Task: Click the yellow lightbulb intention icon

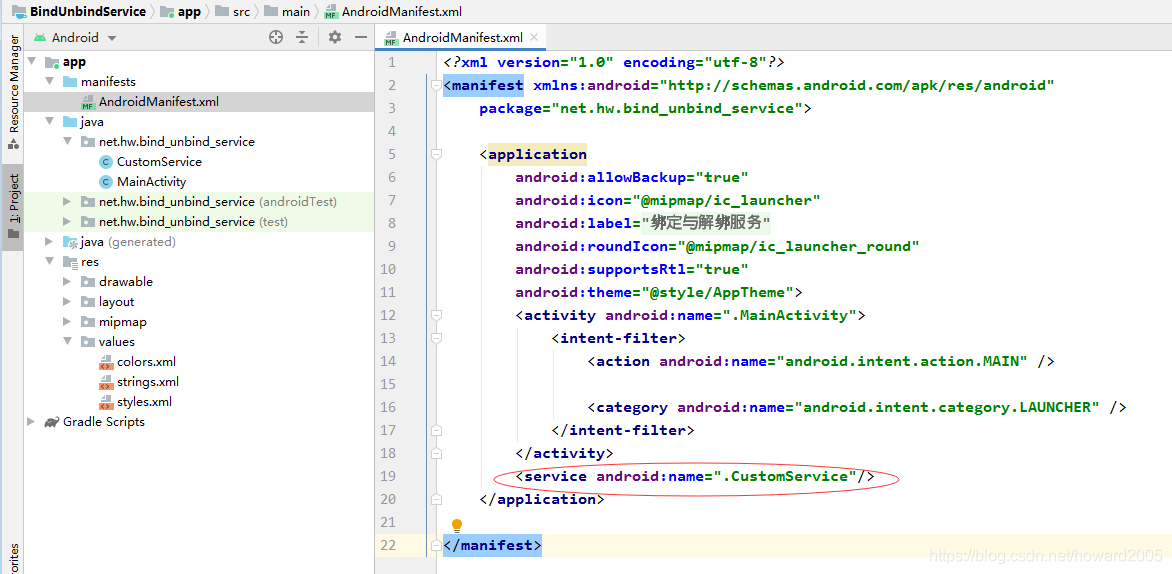Action: (457, 526)
